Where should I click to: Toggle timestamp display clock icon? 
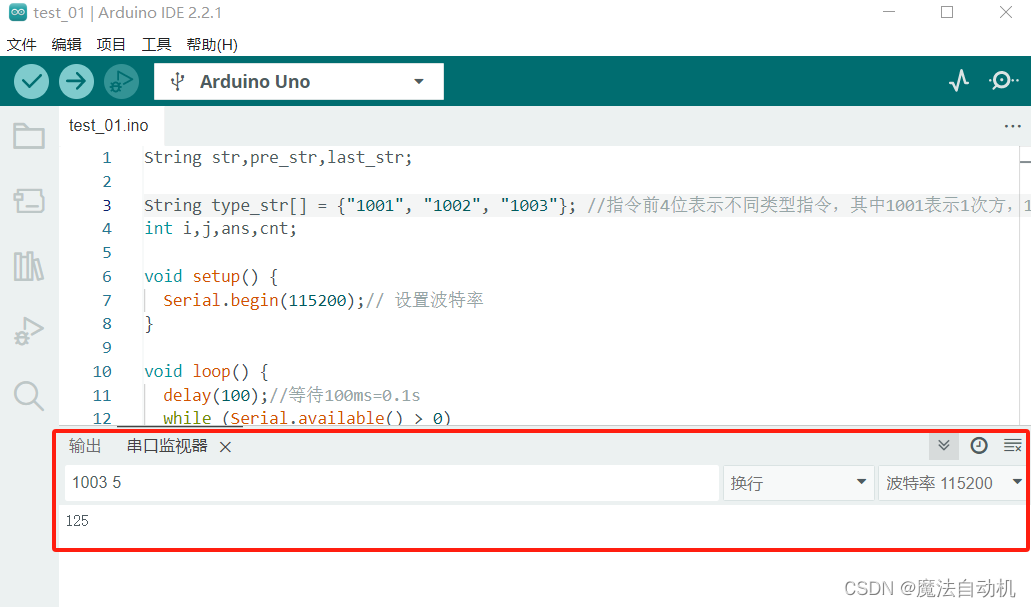pyautogui.click(x=978, y=446)
